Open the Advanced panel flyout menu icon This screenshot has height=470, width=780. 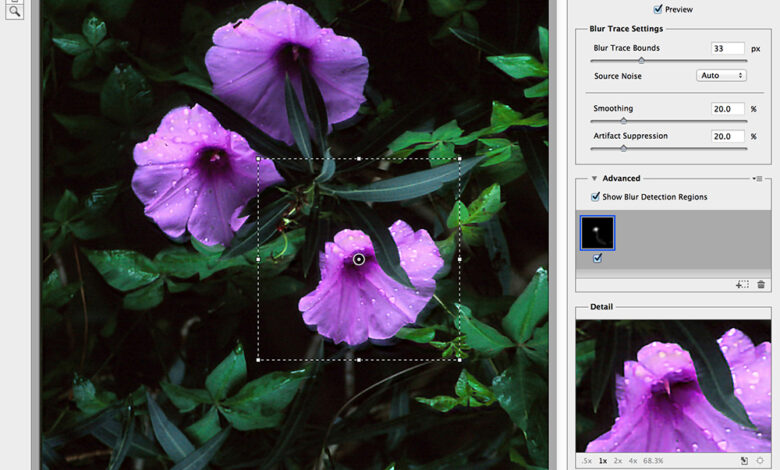click(757, 179)
